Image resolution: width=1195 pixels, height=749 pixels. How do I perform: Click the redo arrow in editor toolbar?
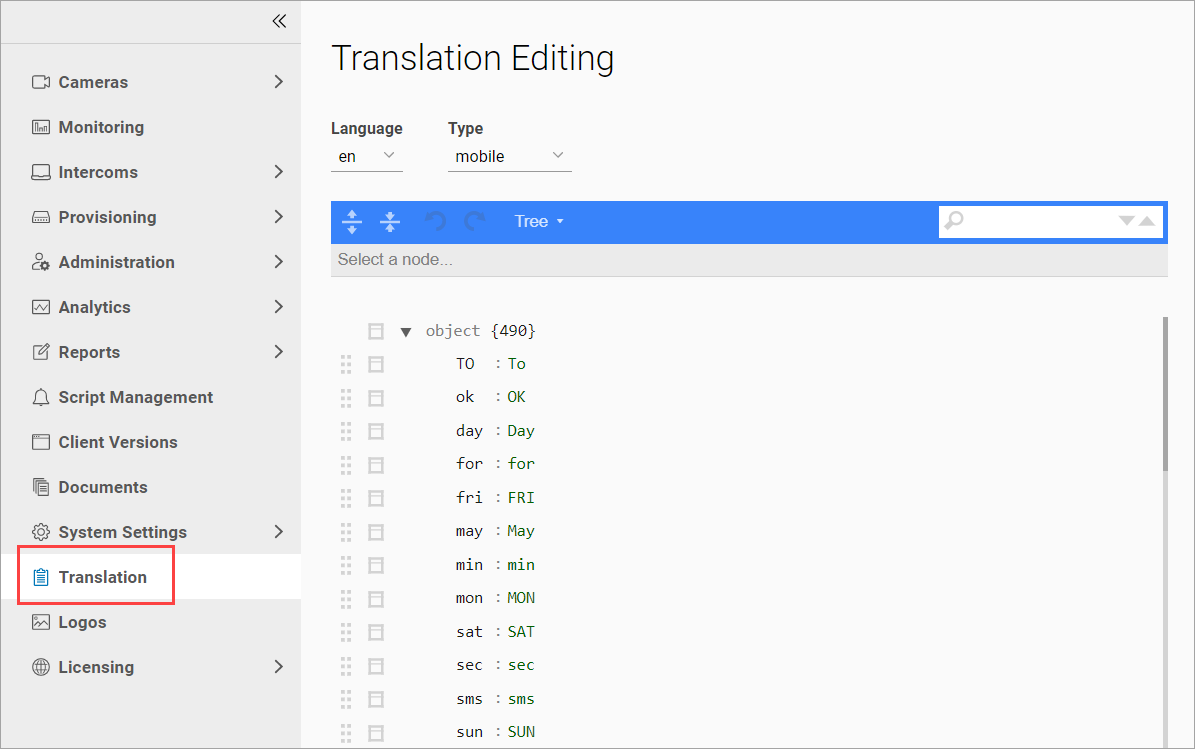pyautogui.click(x=475, y=221)
